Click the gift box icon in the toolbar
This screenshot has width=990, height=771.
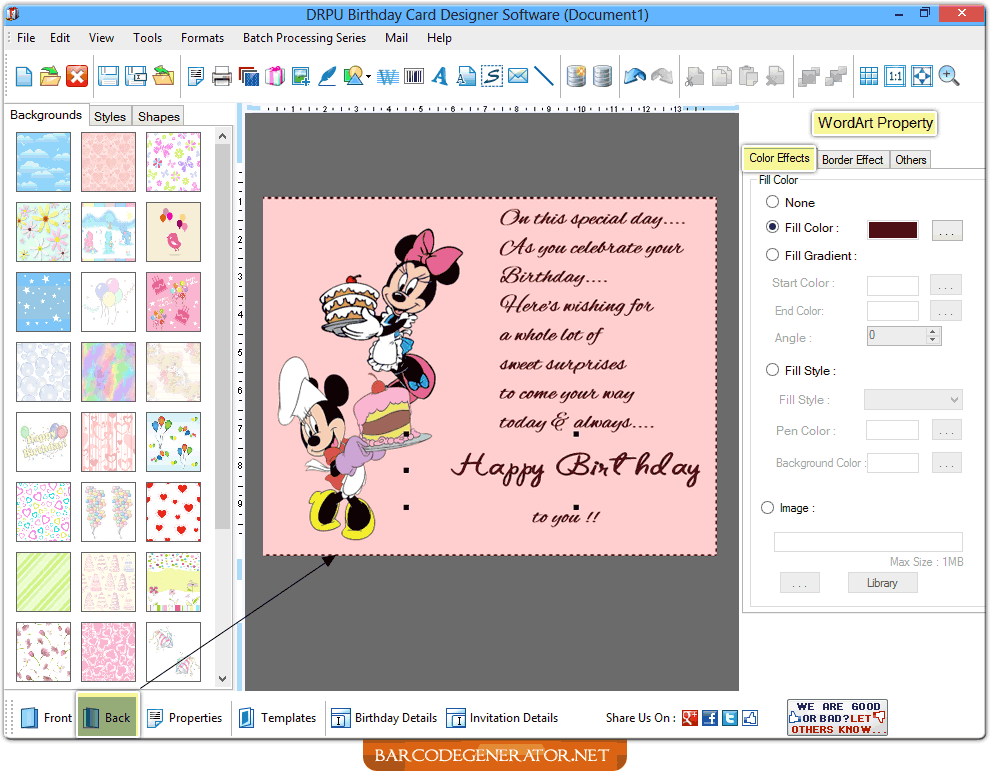(x=275, y=76)
